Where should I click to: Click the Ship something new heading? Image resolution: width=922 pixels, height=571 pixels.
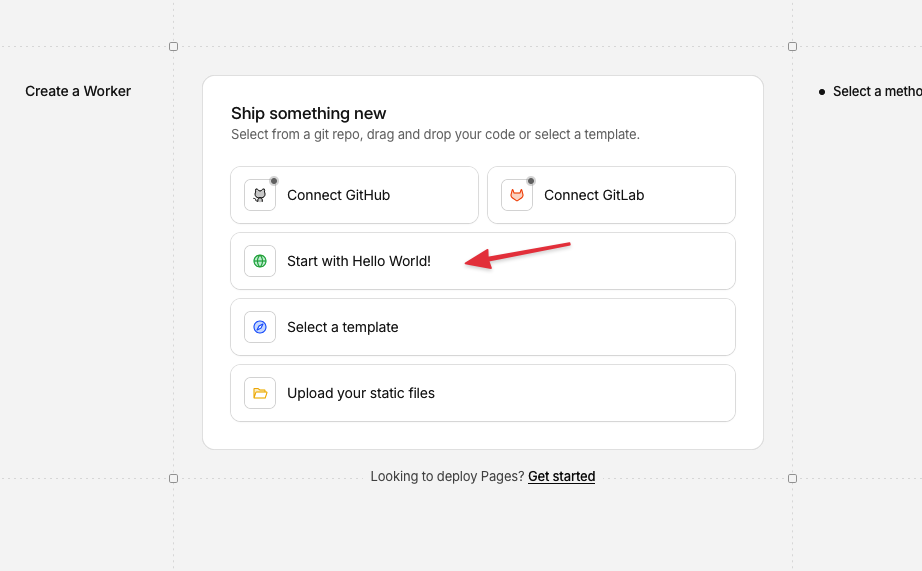pos(308,113)
